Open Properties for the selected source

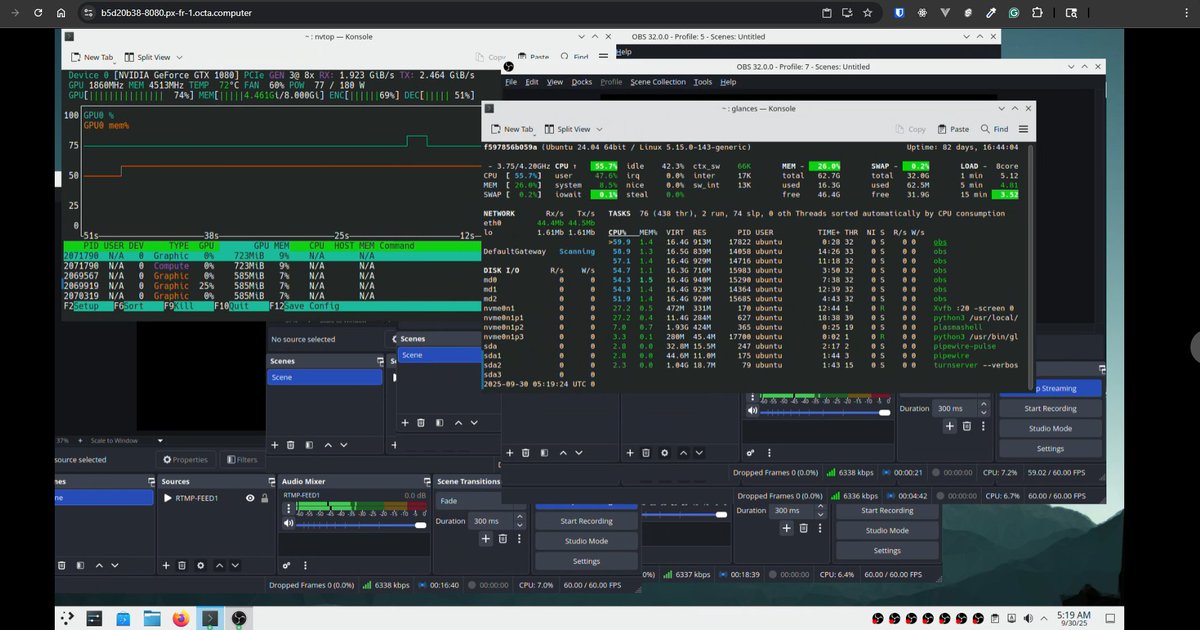186,460
